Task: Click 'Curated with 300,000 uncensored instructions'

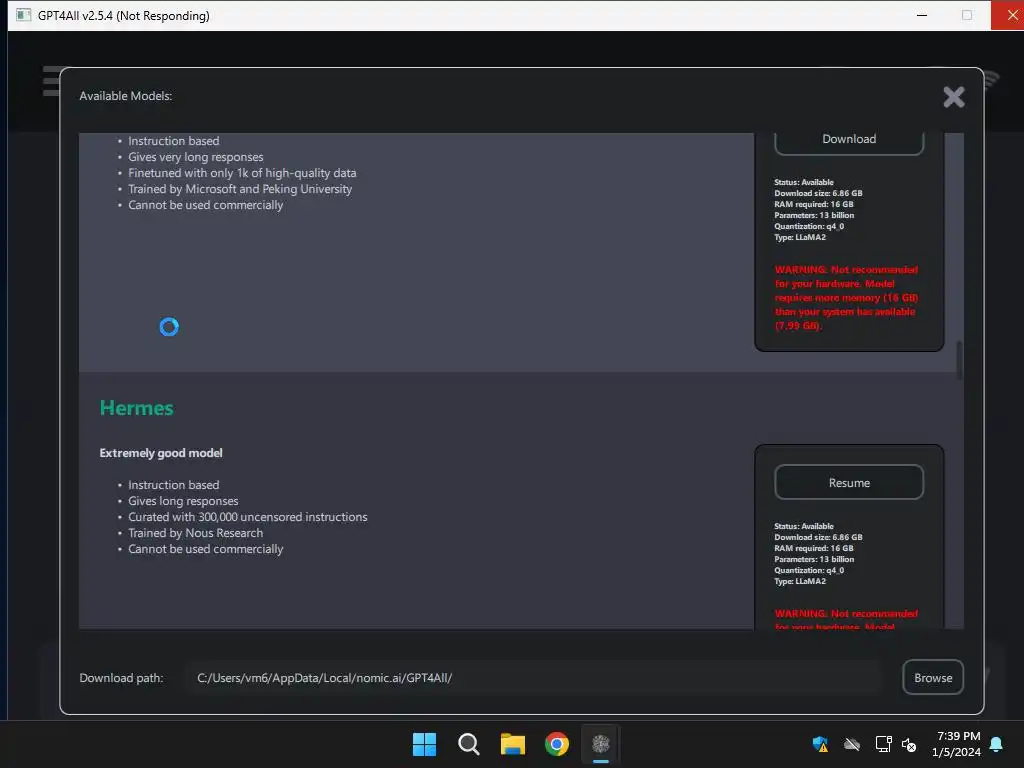Action: coord(248,517)
